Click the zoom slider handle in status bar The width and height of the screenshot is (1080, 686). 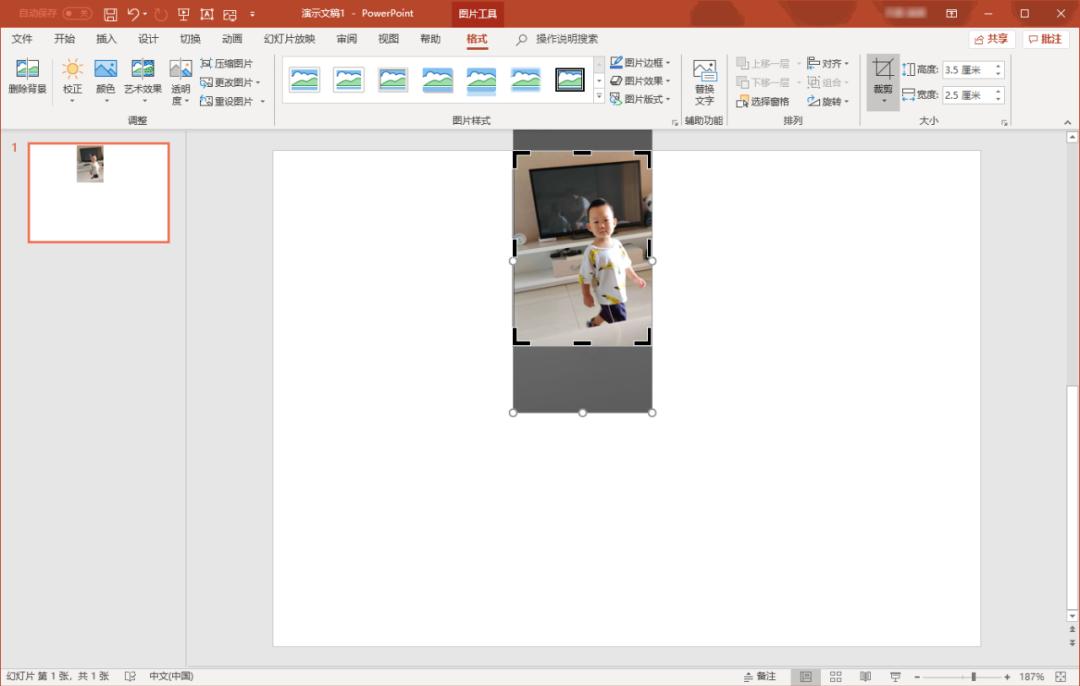coord(973,677)
